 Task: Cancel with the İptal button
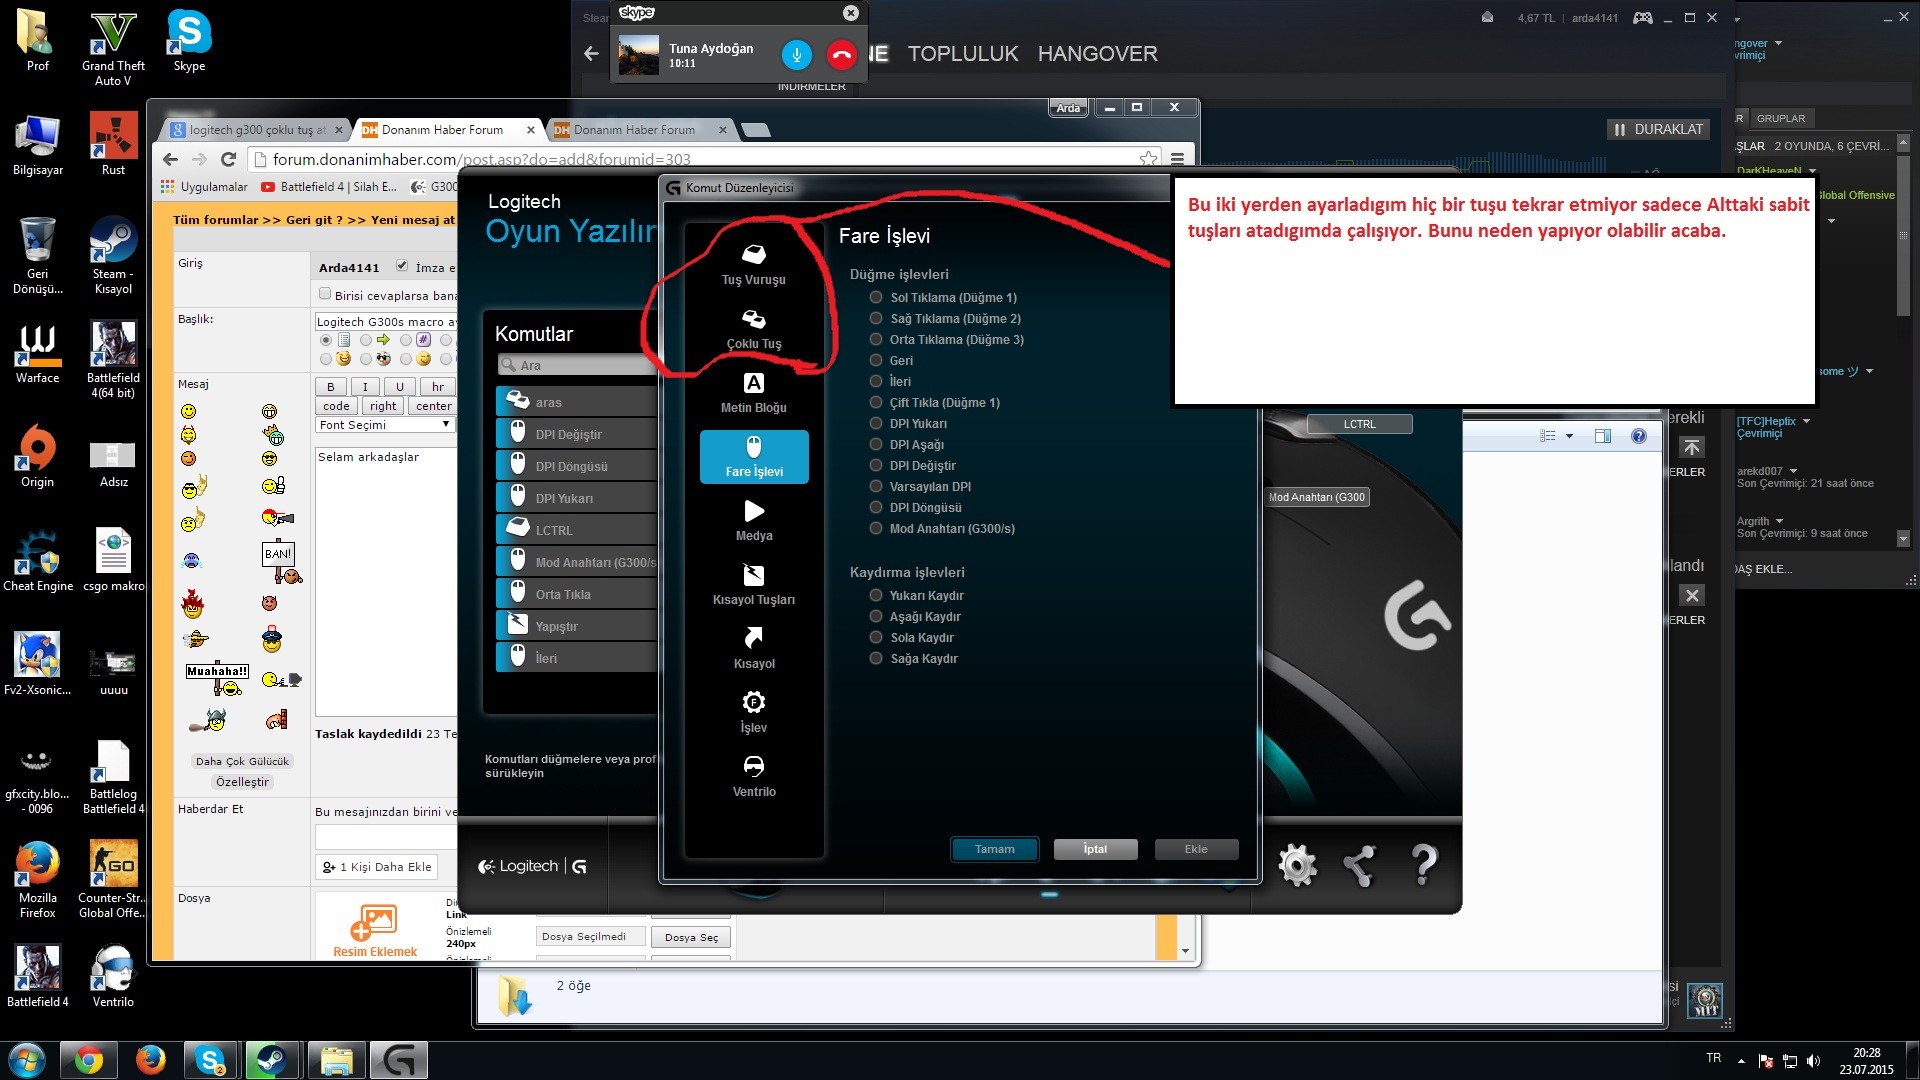tap(1095, 849)
